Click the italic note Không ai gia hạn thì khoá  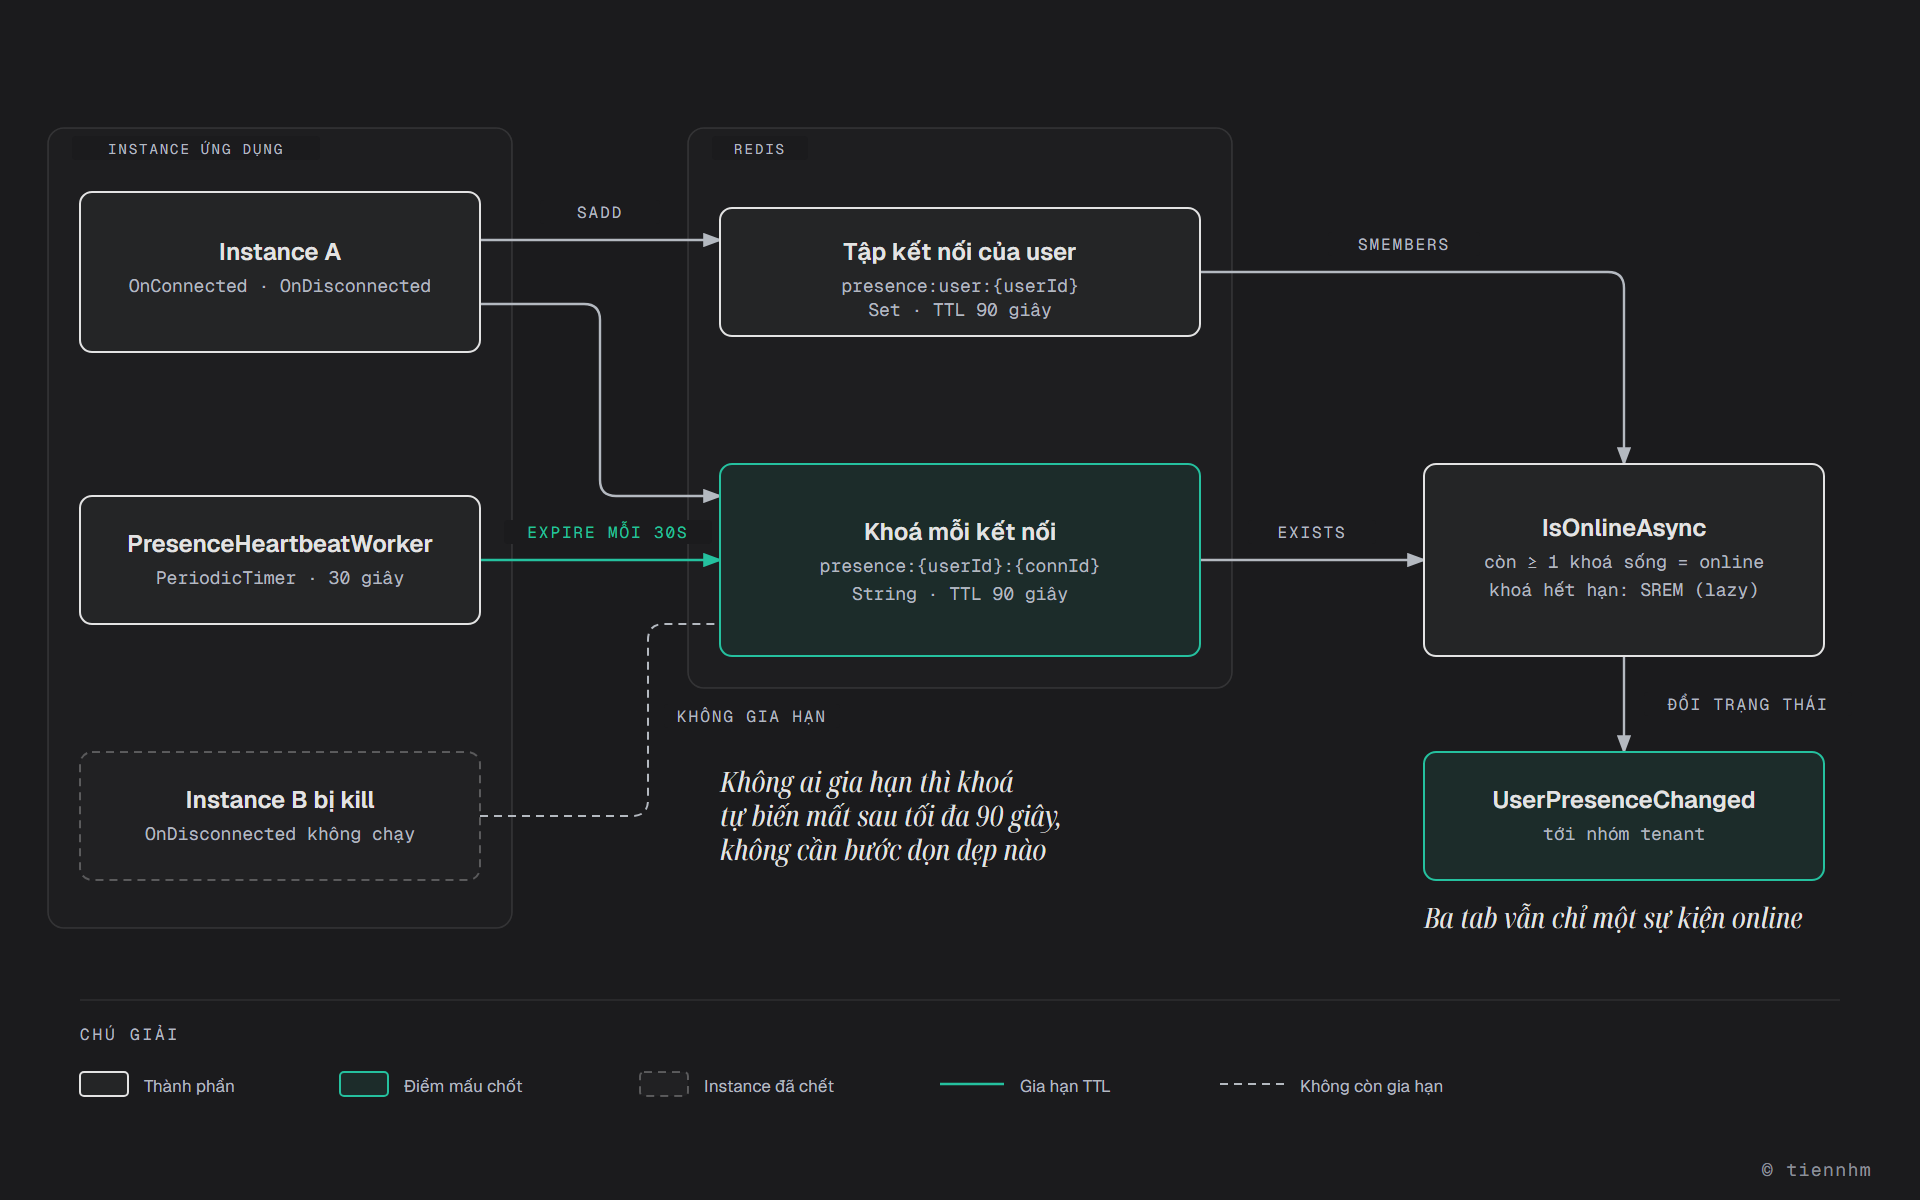coord(867,782)
